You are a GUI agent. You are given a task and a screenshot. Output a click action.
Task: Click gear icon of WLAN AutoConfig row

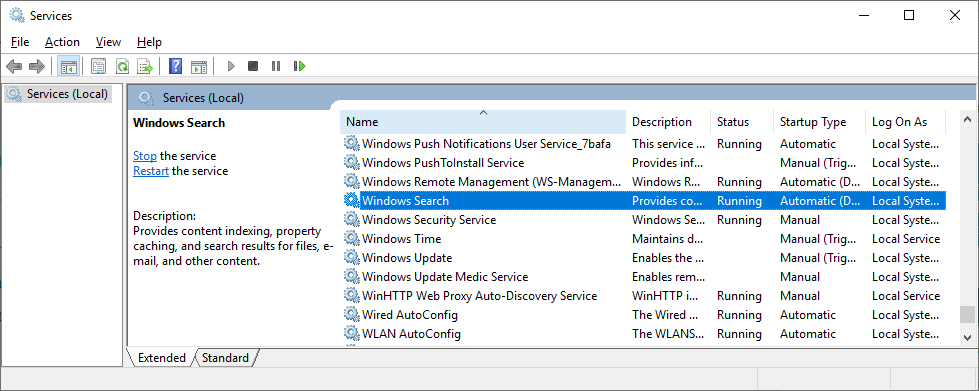[x=352, y=334]
